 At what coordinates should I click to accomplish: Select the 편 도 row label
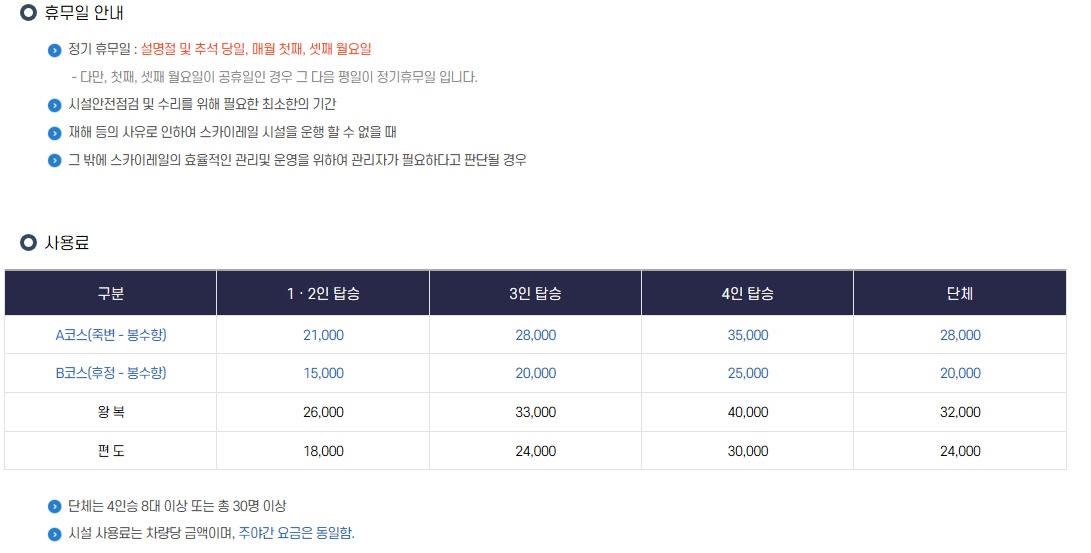pos(111,451)
